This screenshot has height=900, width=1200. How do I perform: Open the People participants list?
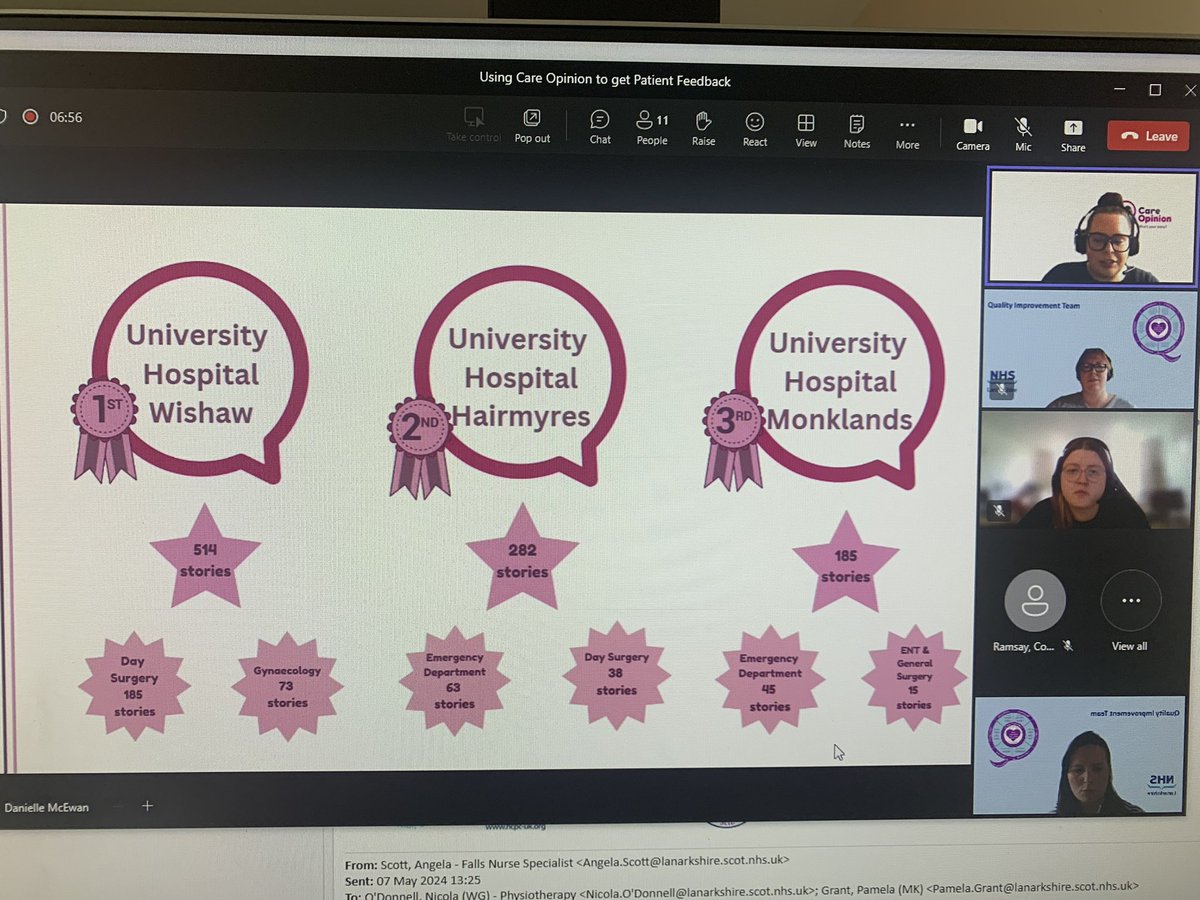pyautogui.click(x=652, y=128)
